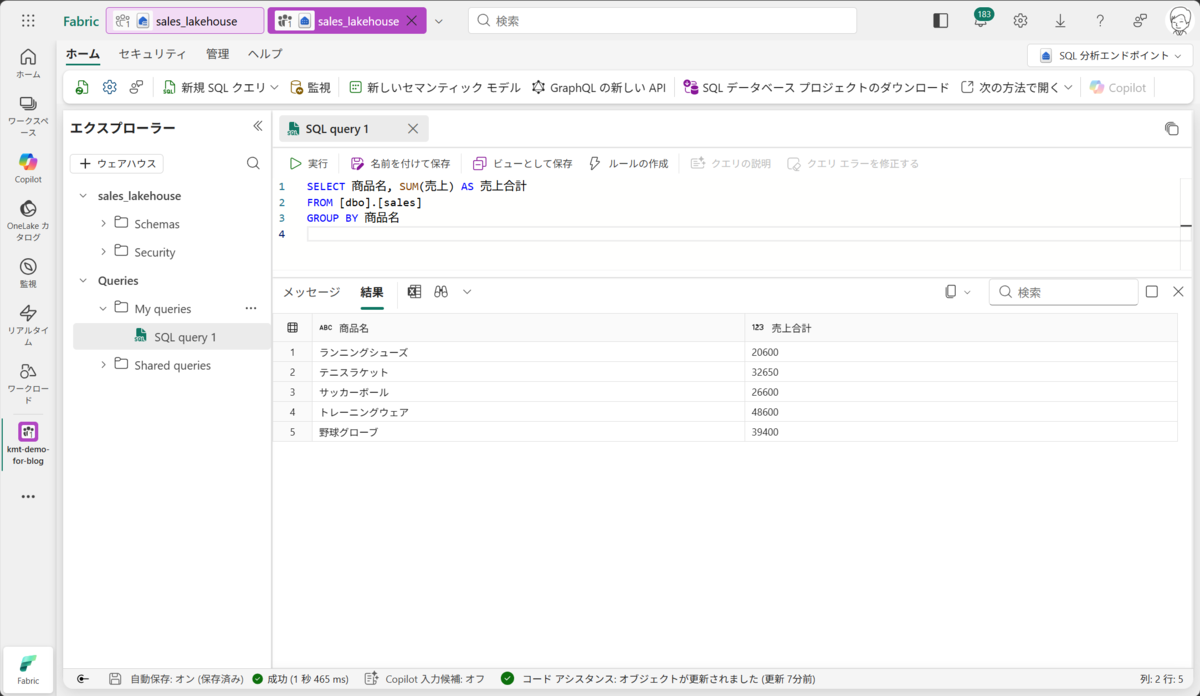1200x696 pixels.
Task: Click the Fabric logo at bottom left
Action: [x=28, y=669]
